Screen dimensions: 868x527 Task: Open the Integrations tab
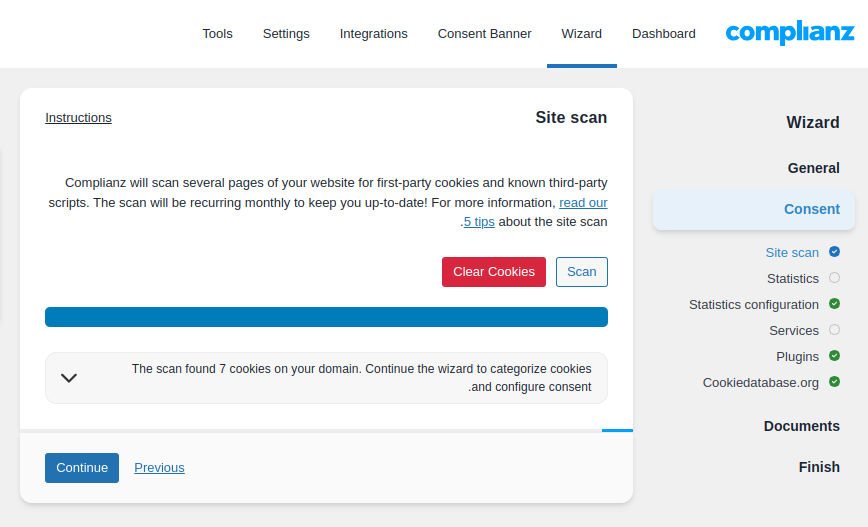[x=373, y=34]
